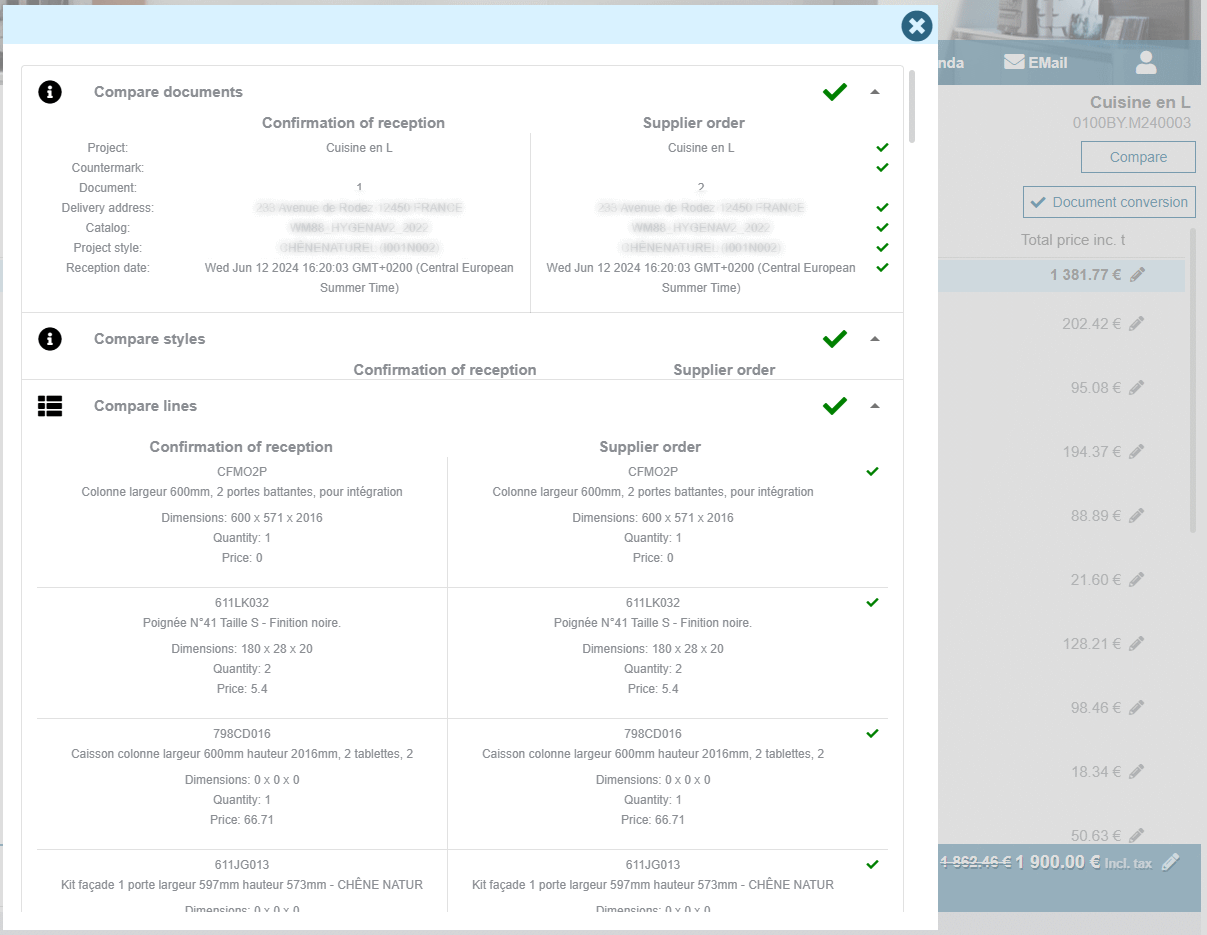Click green checkmark of Compare lines section
The width and height of the screenshot is (1207, 935).
click(x=835, y=406)
